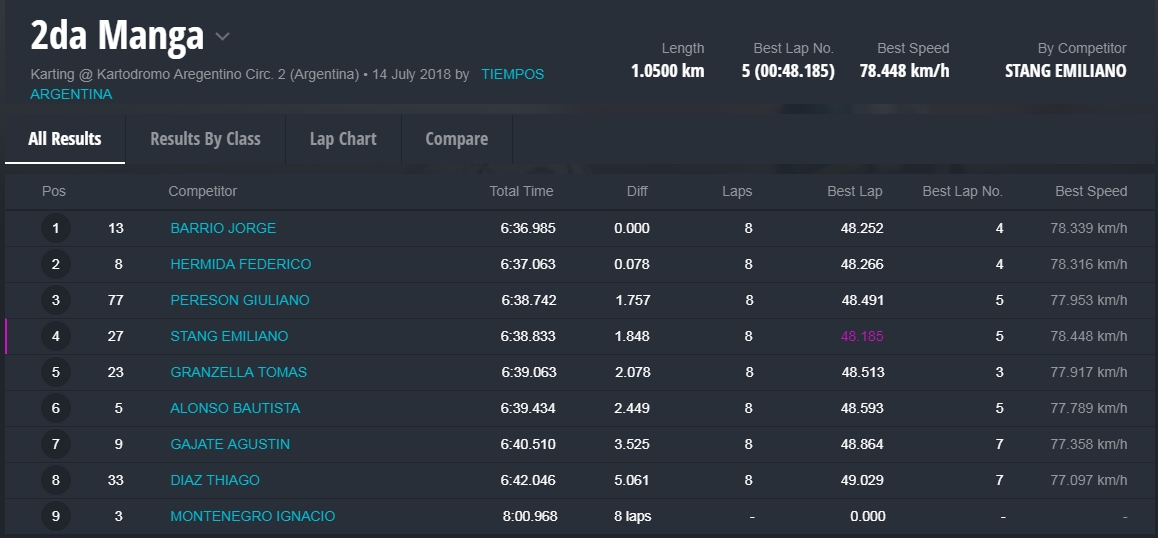The height and width of the screenshot is (538, 1158).
Task: Click the position 1 circle badge
Action: (56, 229)
